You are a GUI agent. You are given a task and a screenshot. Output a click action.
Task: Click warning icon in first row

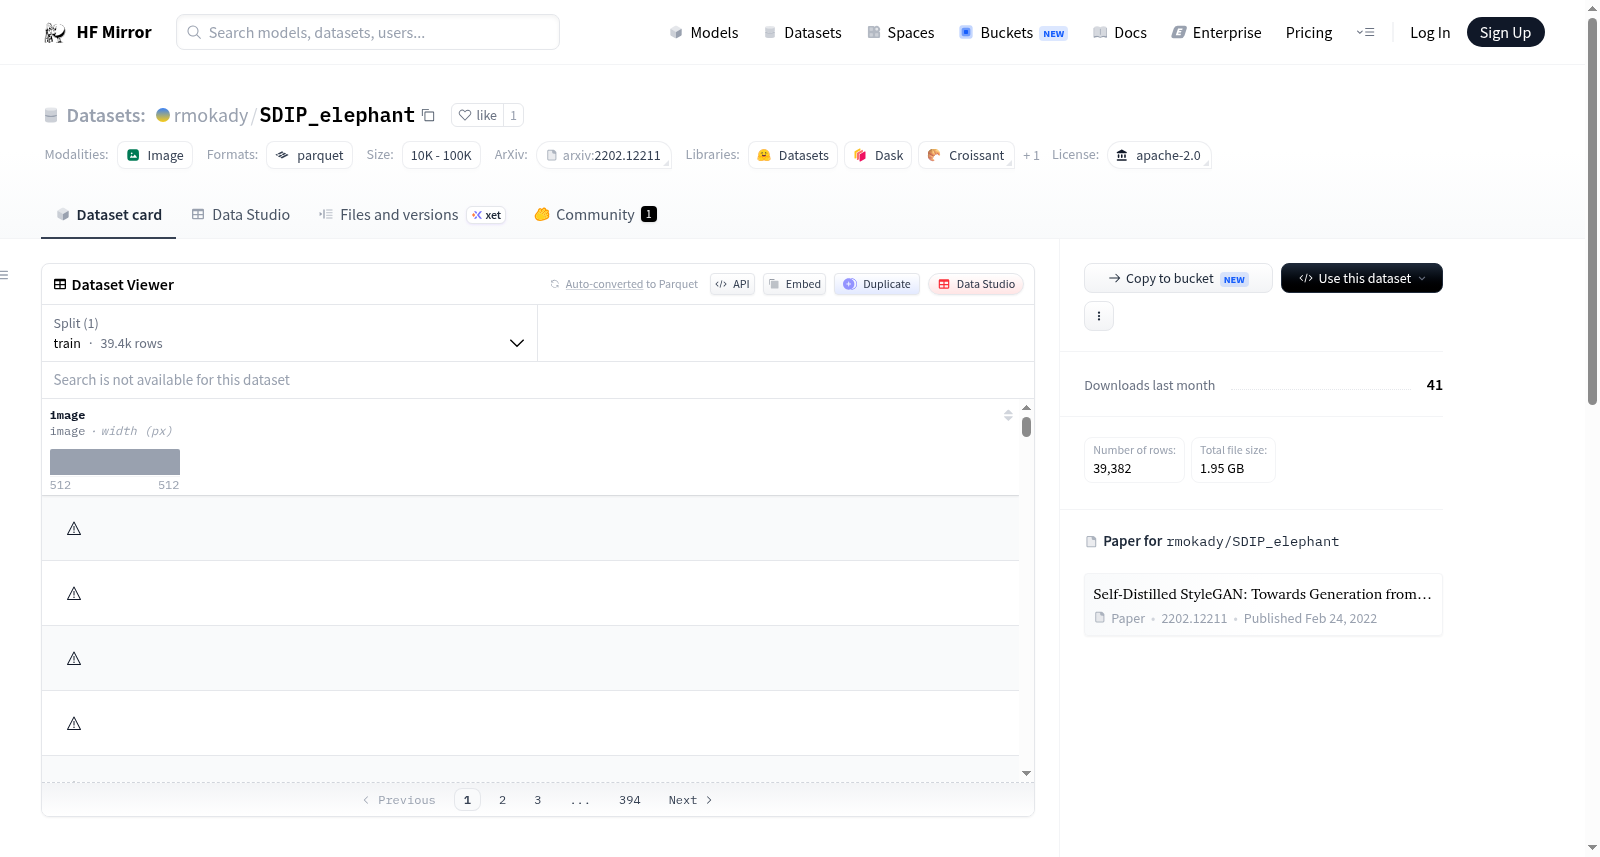[x=74, y=528]
